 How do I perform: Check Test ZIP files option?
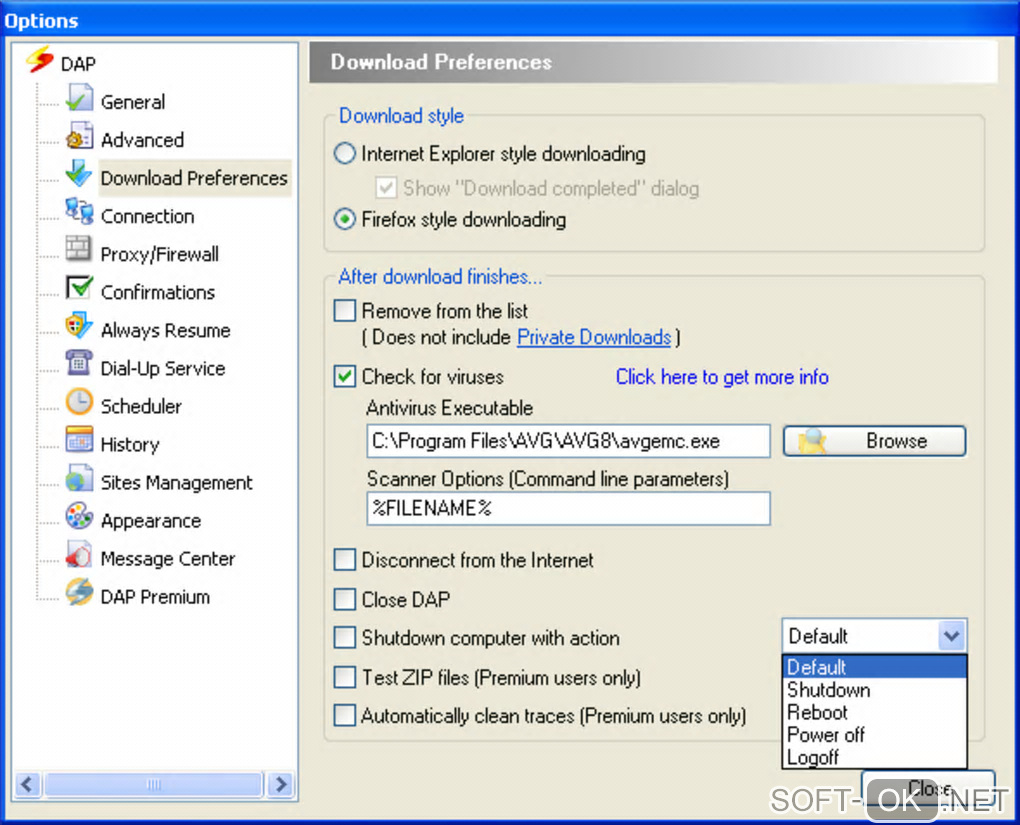pyautogui.click(x=345, y=677)
